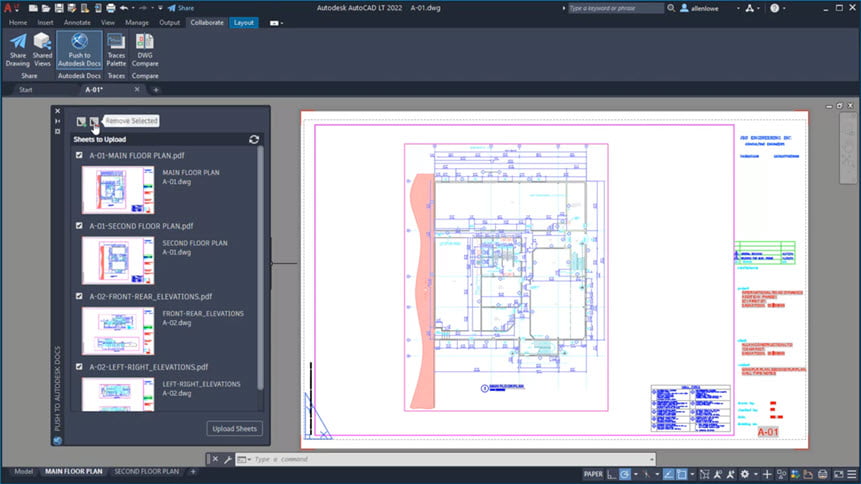Open the allenlowe user account dropdown
Screen dimensions: 861x484
tap(738, 8)
